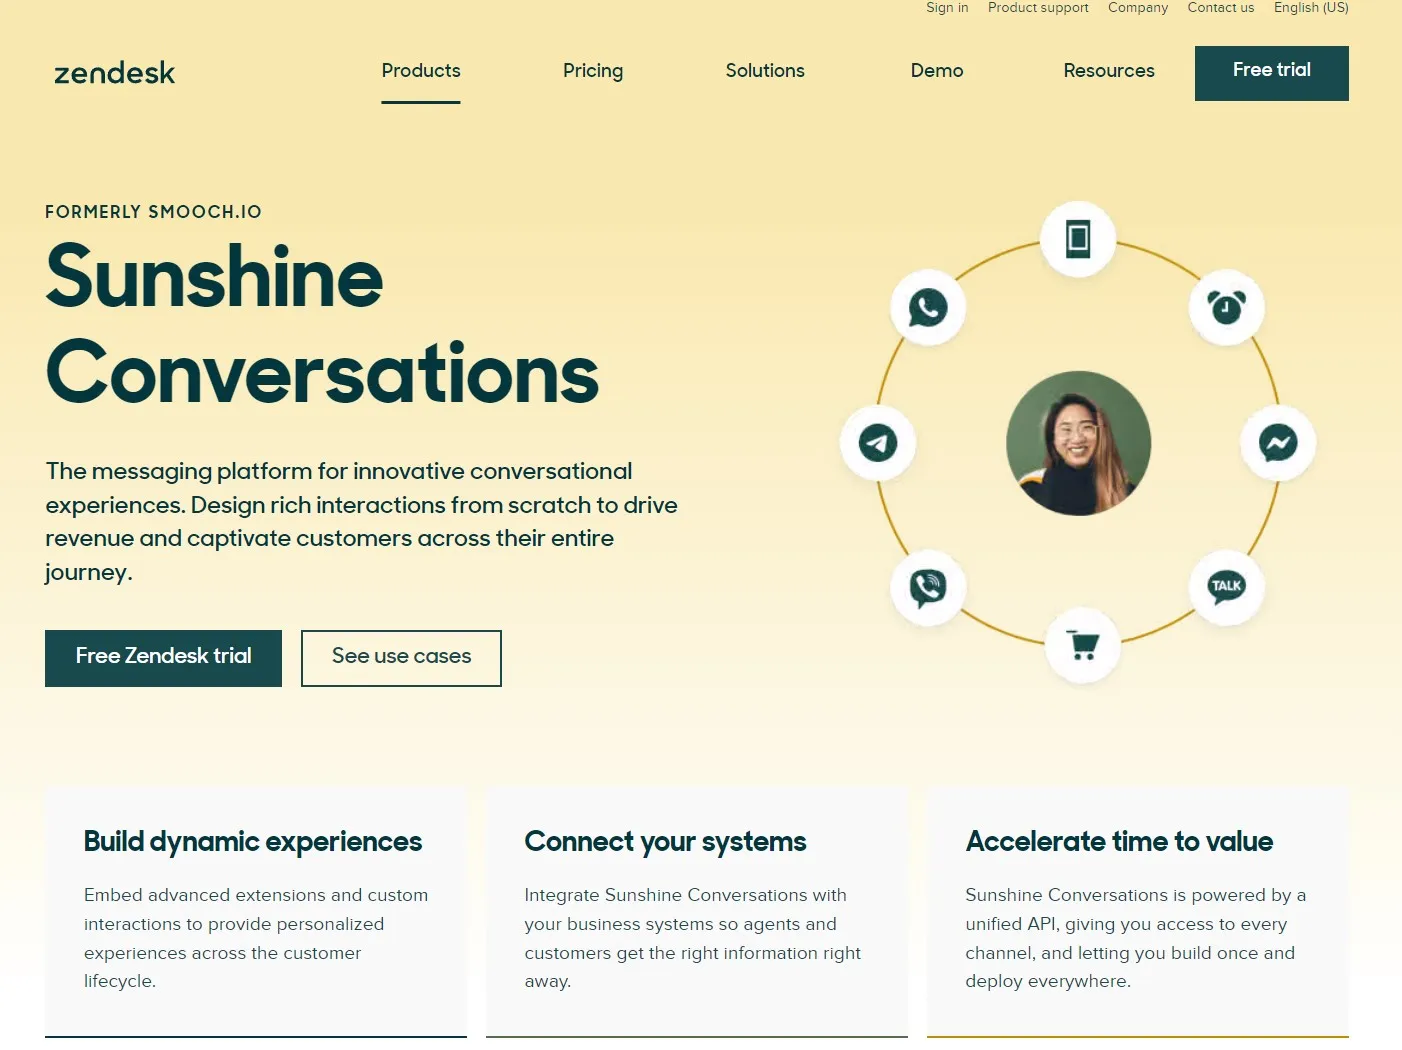Select the mobile phone icon in circle

pyautogui.click(x=1078, y=239)
